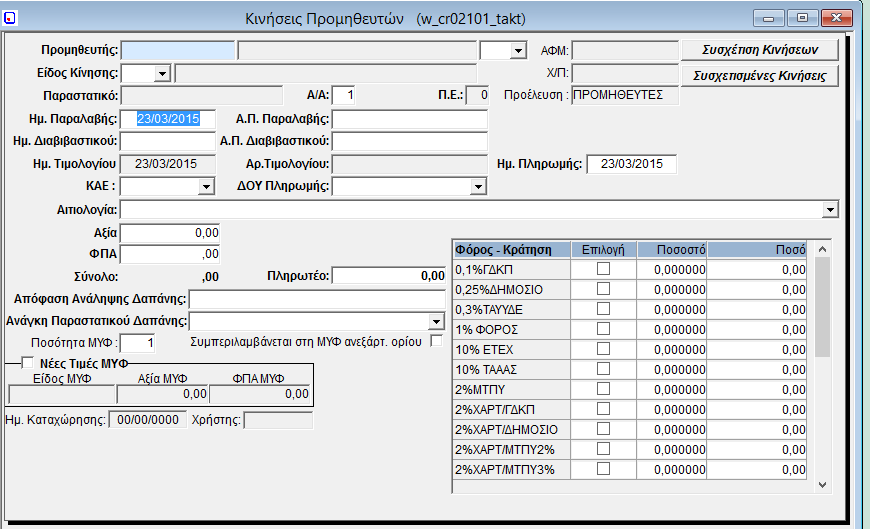Click the Ποσότητα ΜΥΦ field
This screenshot has width=870, height=529.
tap(138, 342)
